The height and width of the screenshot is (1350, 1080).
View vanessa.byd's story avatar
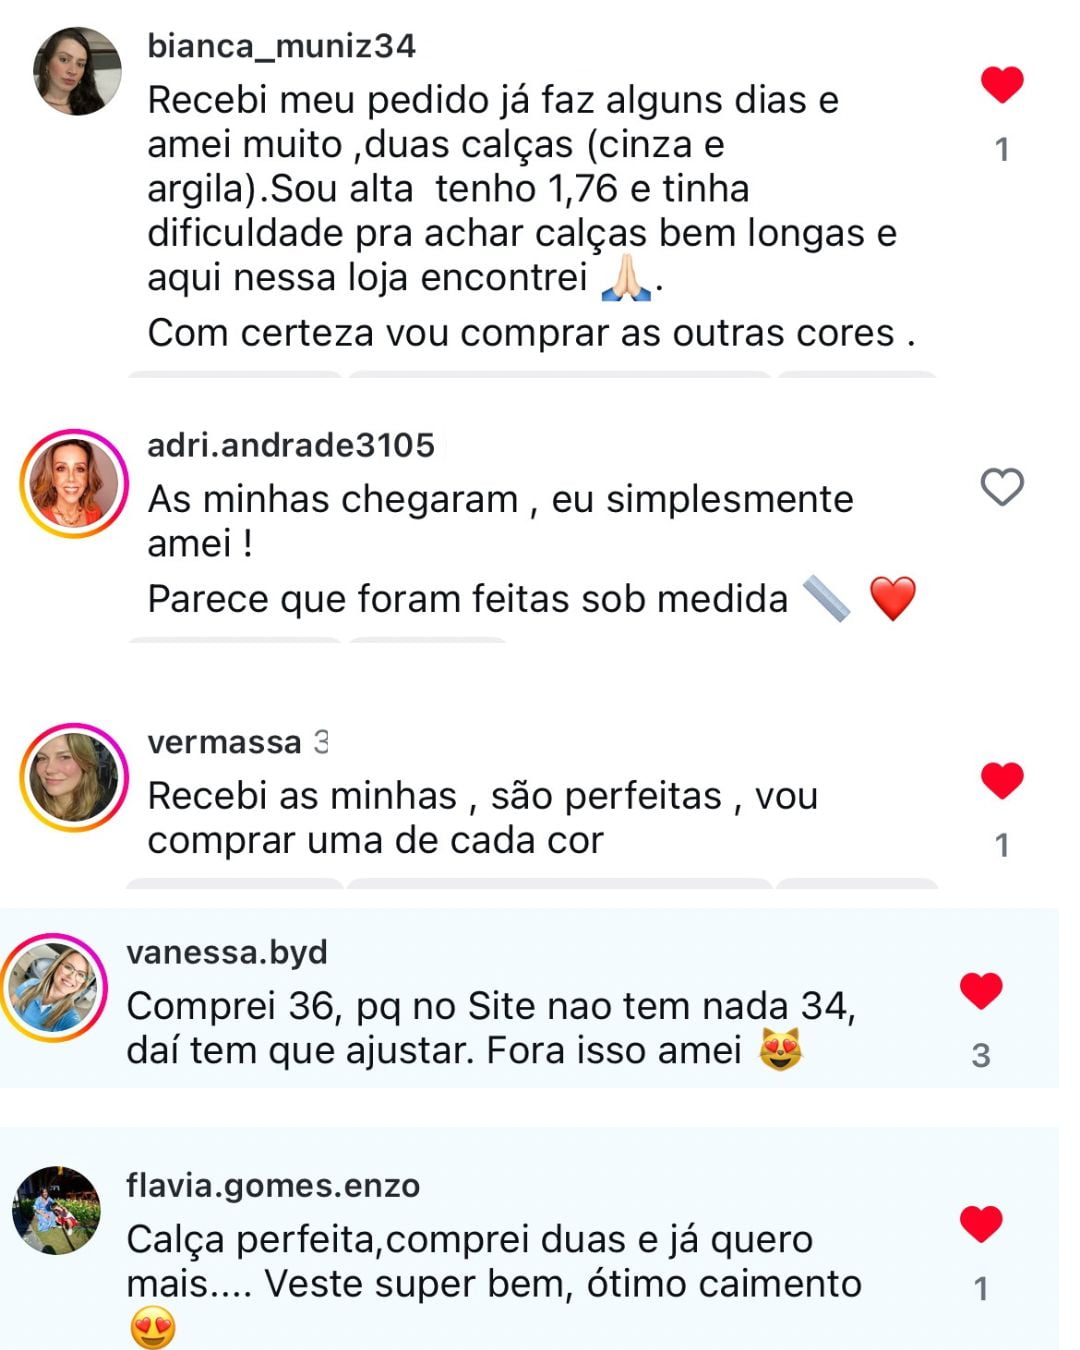tap(55, 987)
